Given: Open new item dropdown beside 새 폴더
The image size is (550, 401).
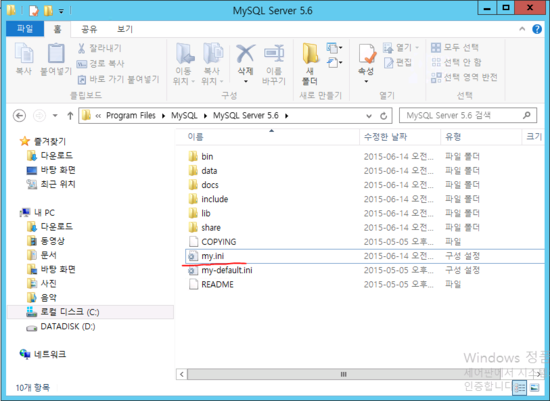Looking at the screenshot, I should click(334, 47).
